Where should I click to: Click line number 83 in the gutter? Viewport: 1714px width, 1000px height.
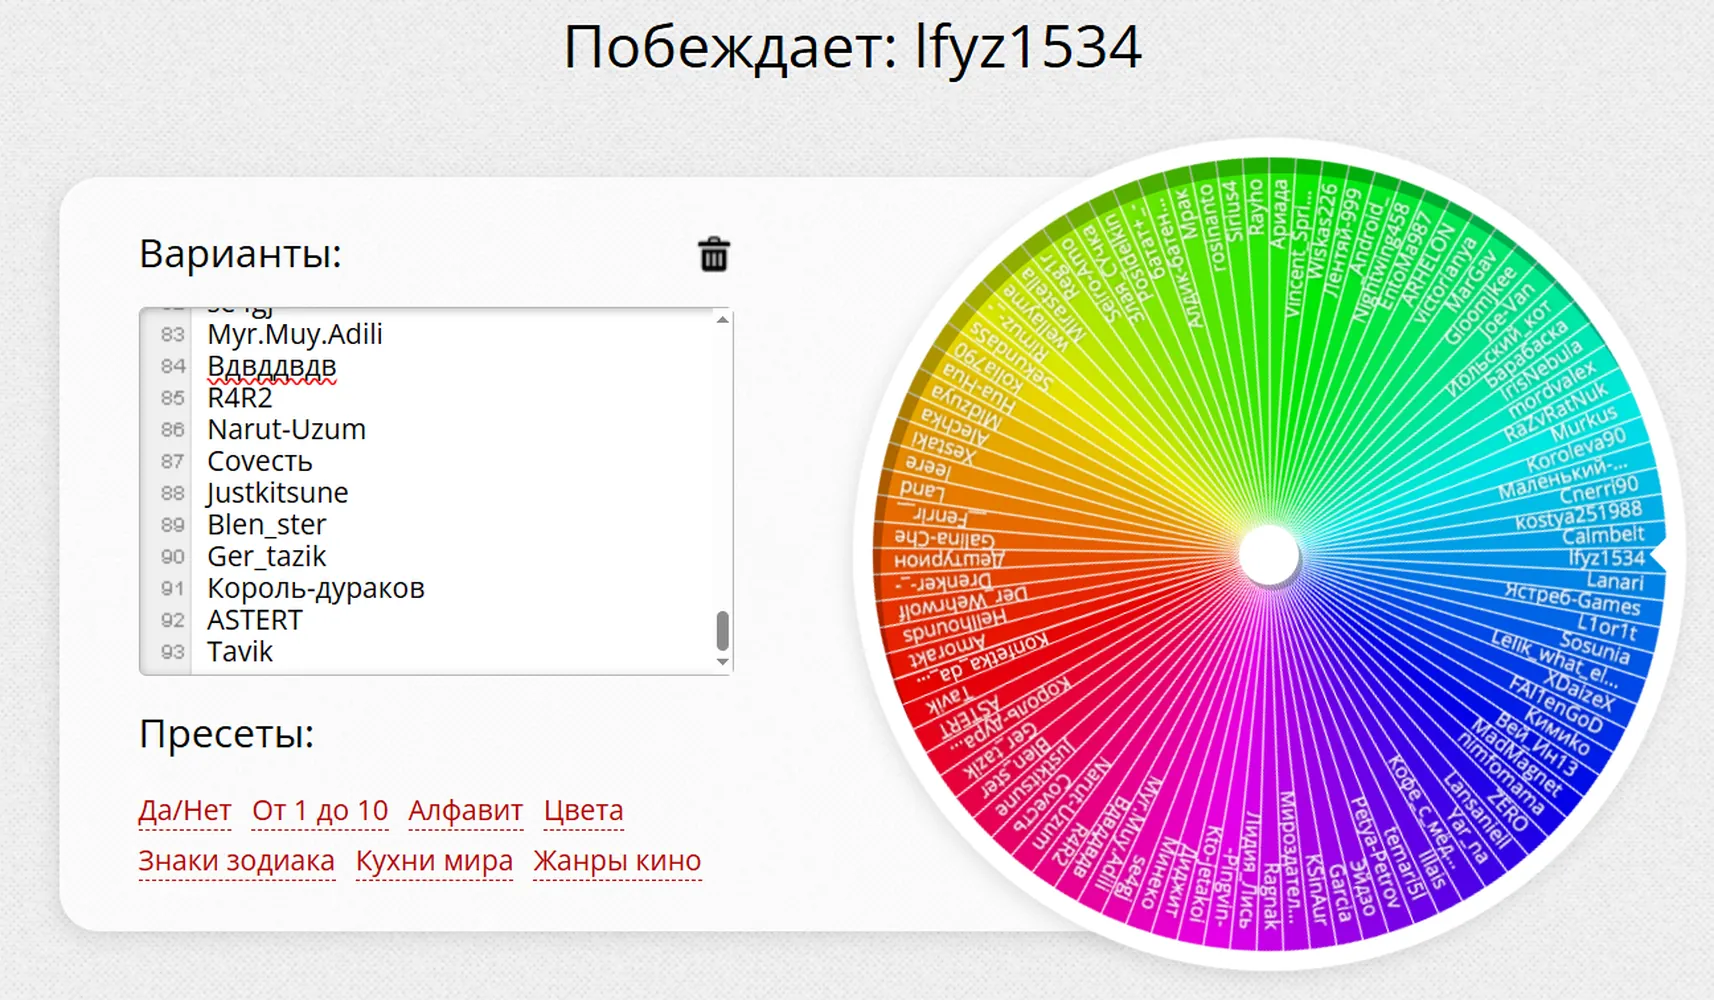point(173,334)
